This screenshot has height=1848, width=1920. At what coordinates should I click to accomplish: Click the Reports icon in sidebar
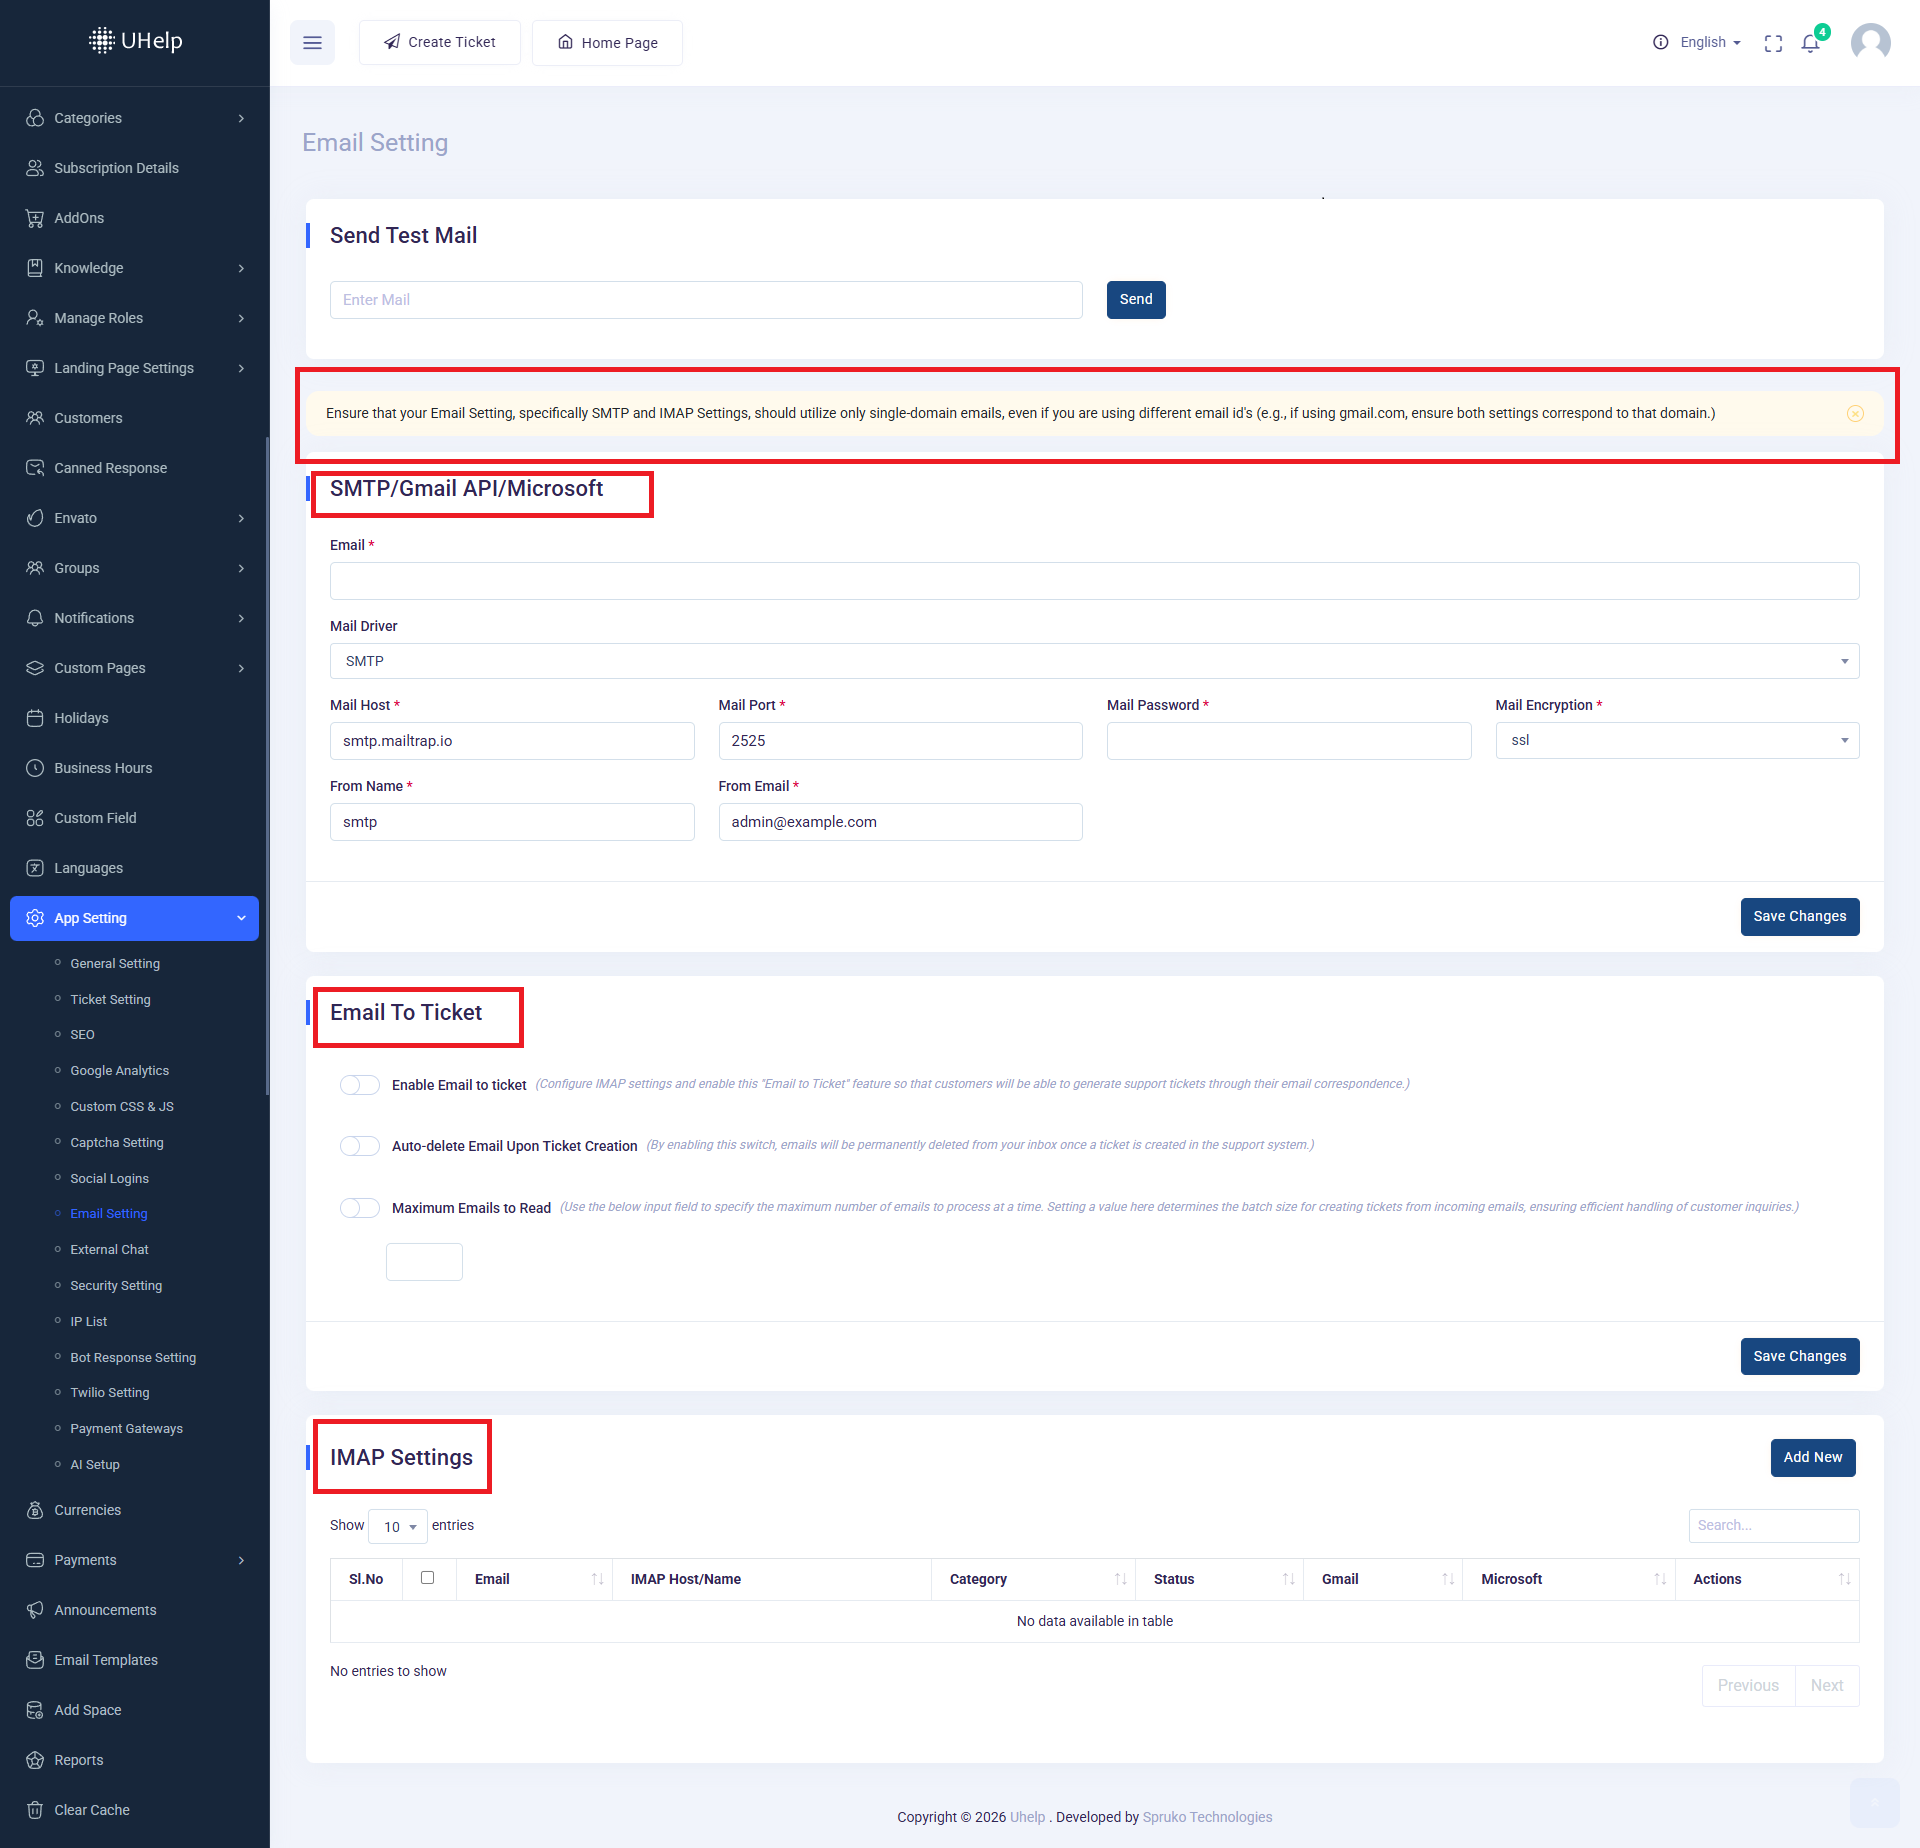click(x=35, y=1760)
